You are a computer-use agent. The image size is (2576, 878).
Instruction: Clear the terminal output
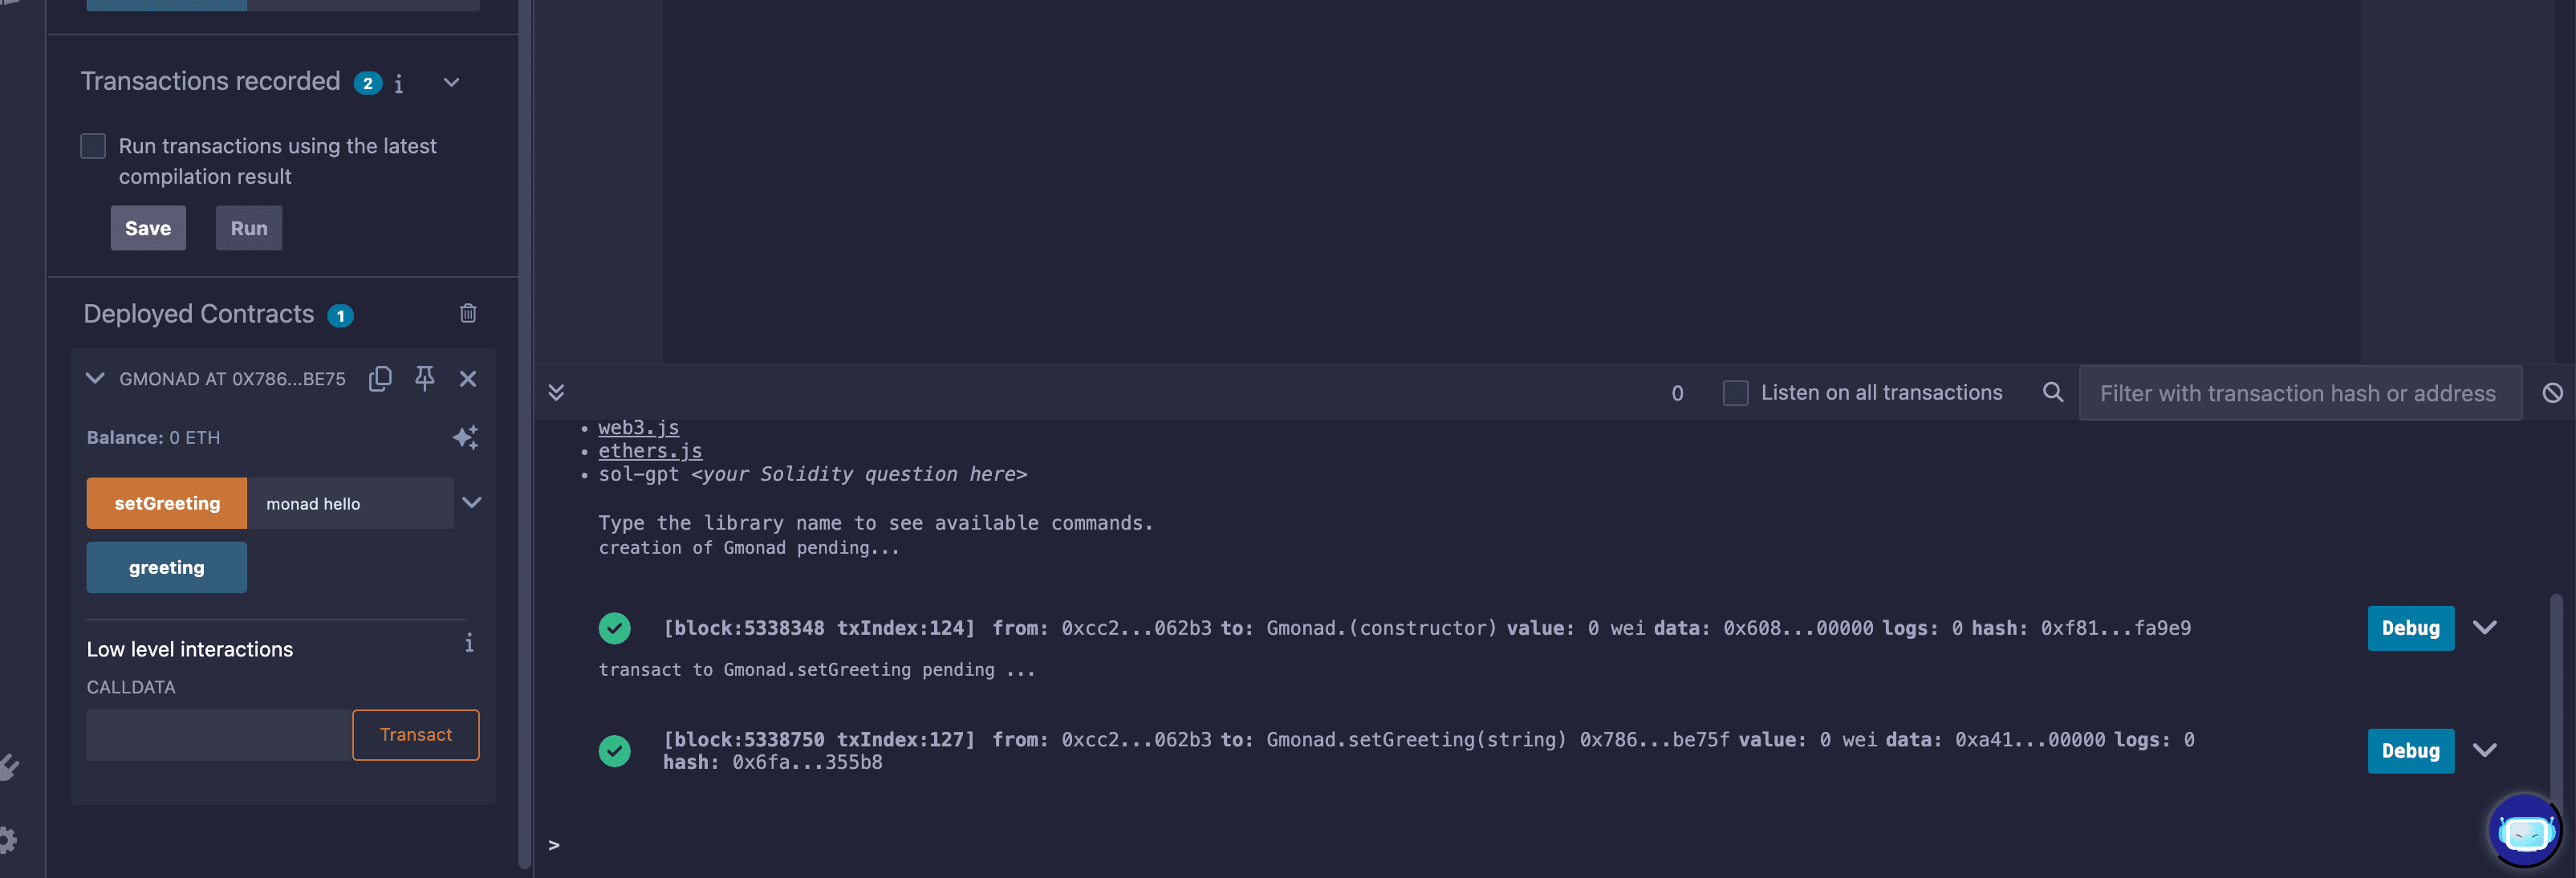coord(2552,393)
